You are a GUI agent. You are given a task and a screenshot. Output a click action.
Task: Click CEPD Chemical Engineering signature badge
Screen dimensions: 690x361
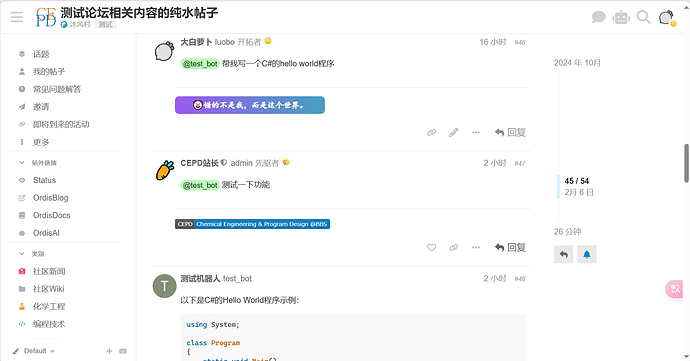click(253, 224)
